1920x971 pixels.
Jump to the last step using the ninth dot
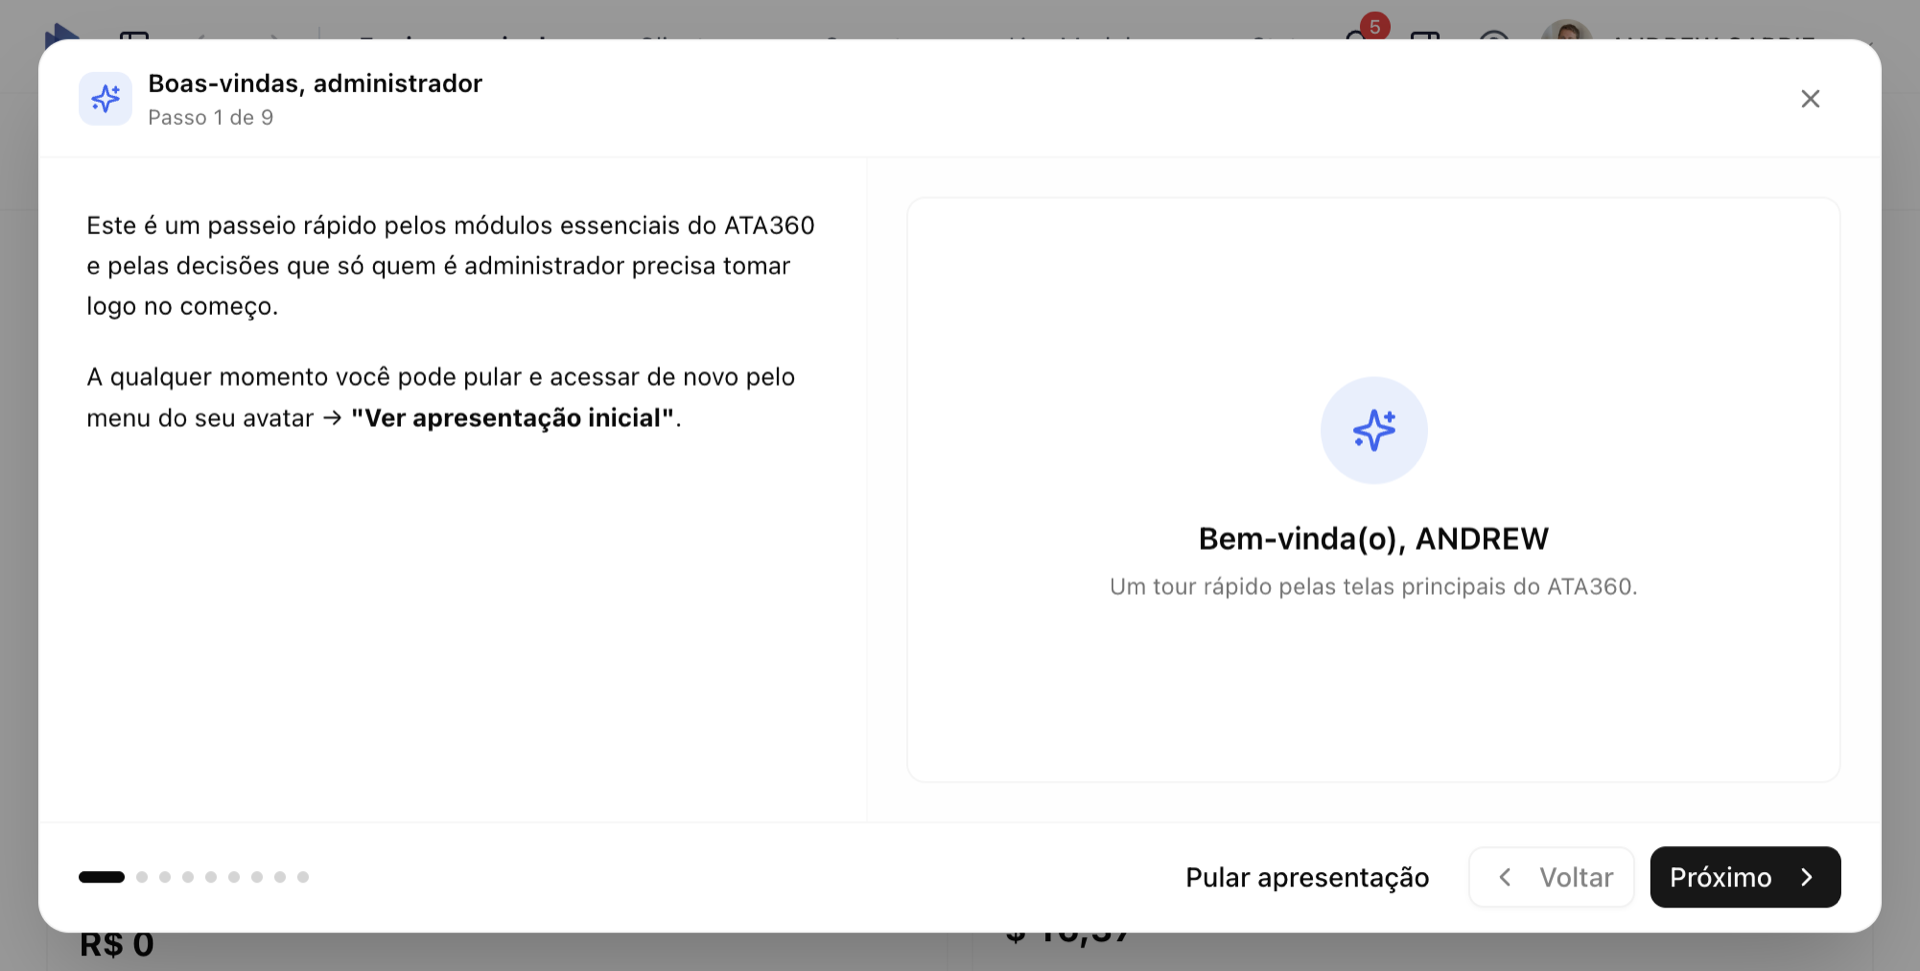point(303,877)
